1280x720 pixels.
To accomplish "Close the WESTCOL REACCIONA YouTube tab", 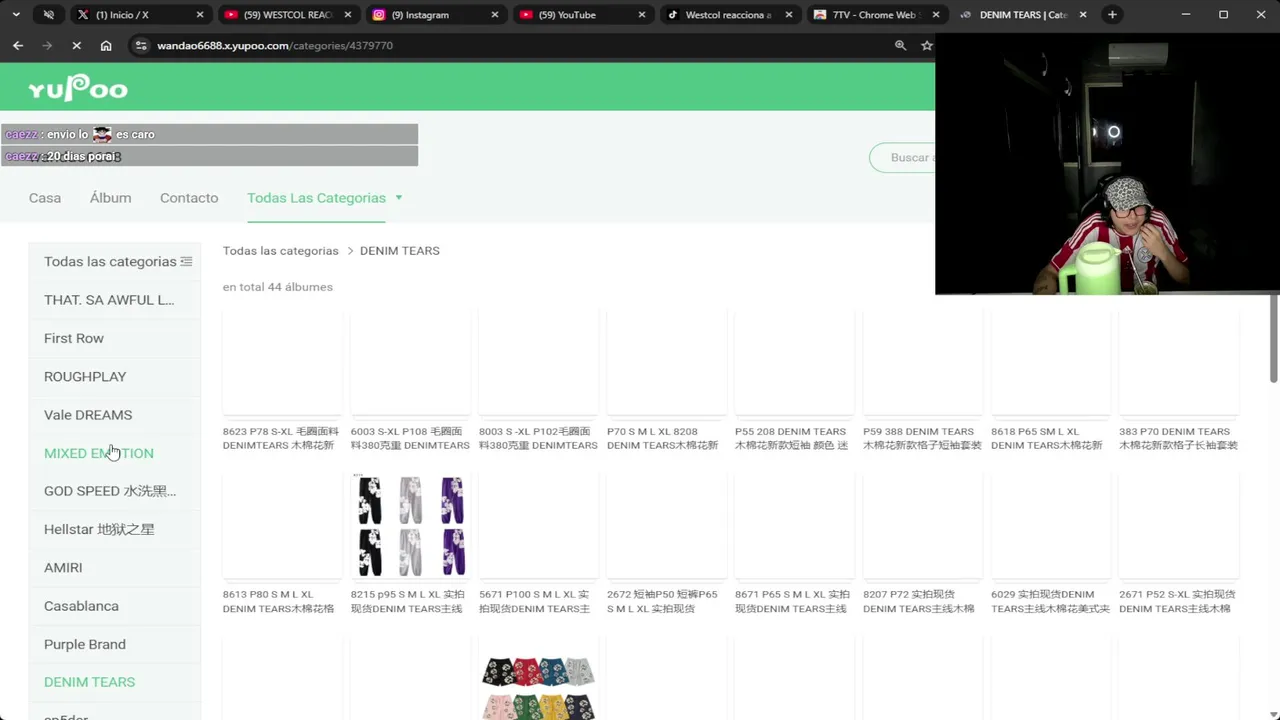I will coord(347,15).
